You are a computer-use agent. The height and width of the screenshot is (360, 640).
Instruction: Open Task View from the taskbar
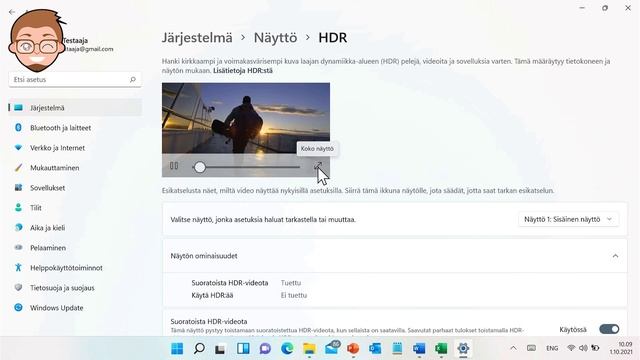pyautogui.click(x=221, y=349)
